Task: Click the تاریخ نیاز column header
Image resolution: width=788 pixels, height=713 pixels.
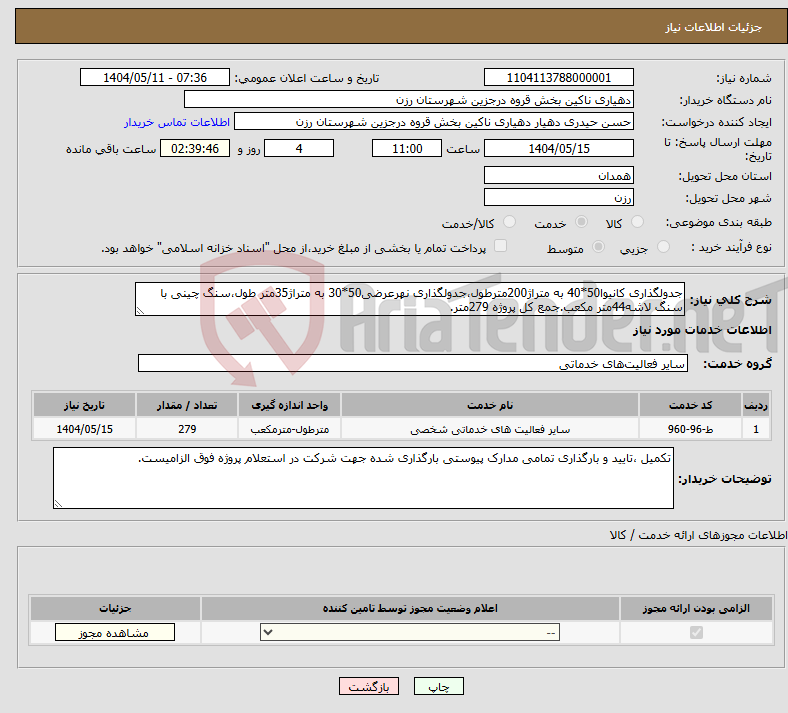Action: tap(84, 405)
